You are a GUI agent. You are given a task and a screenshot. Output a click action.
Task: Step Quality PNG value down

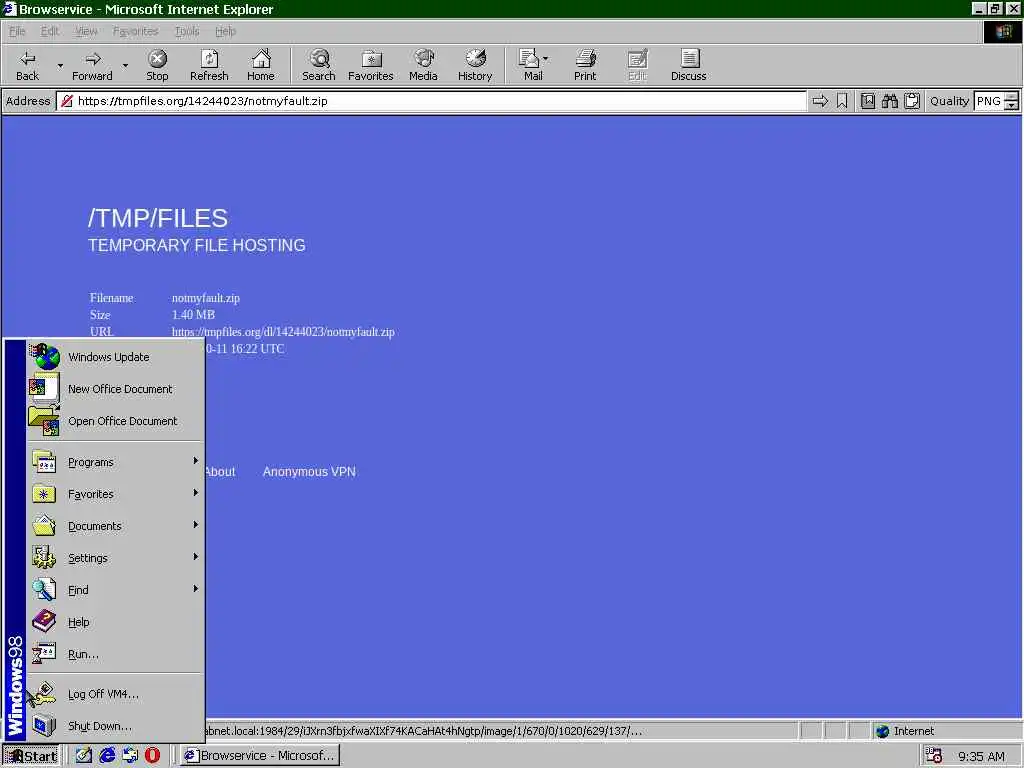1011,105
